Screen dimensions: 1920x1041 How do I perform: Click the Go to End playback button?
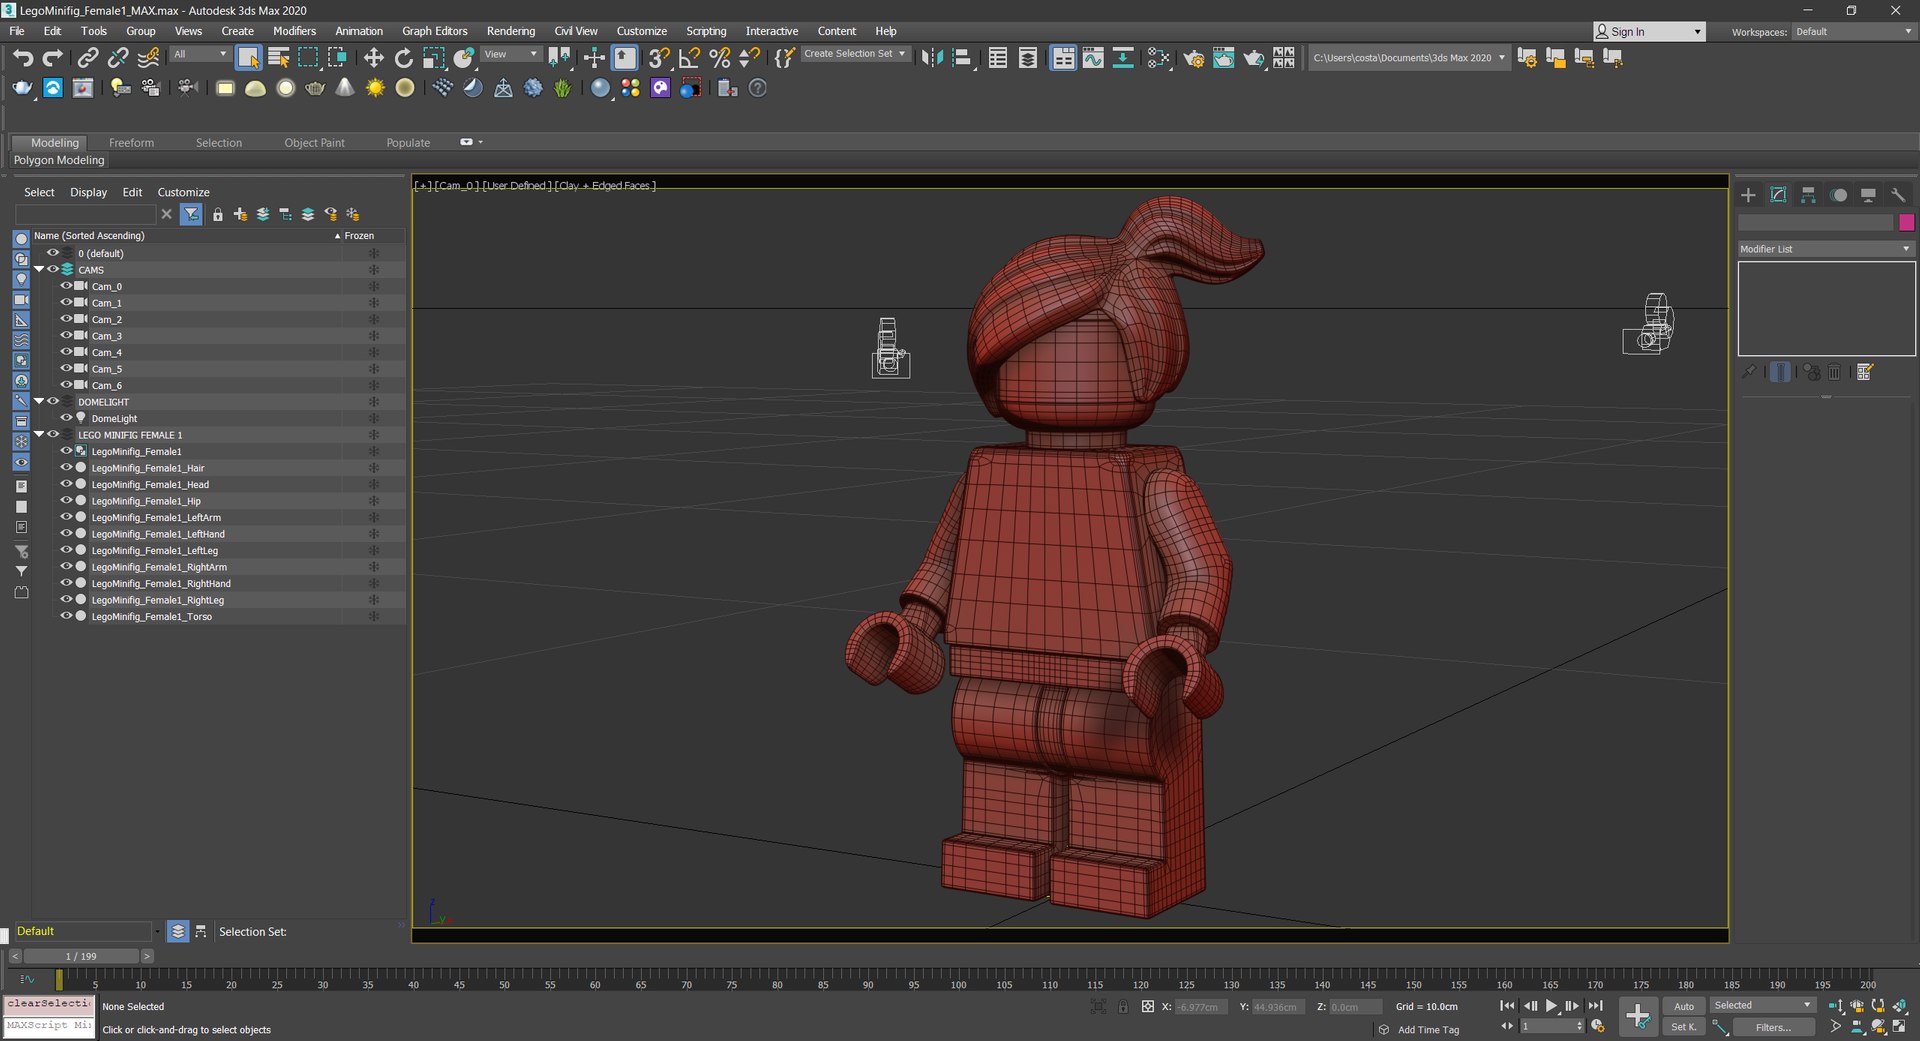1595,1006
